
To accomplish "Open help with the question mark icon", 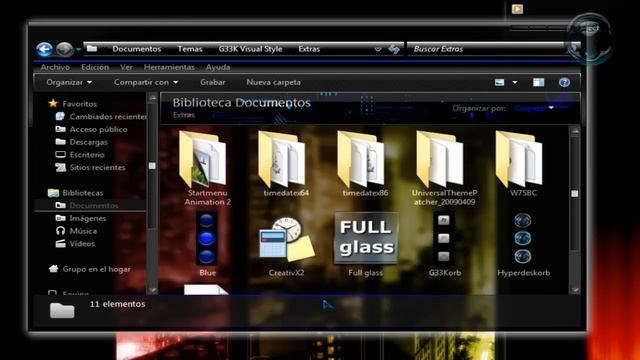I will tap(564, 82).
